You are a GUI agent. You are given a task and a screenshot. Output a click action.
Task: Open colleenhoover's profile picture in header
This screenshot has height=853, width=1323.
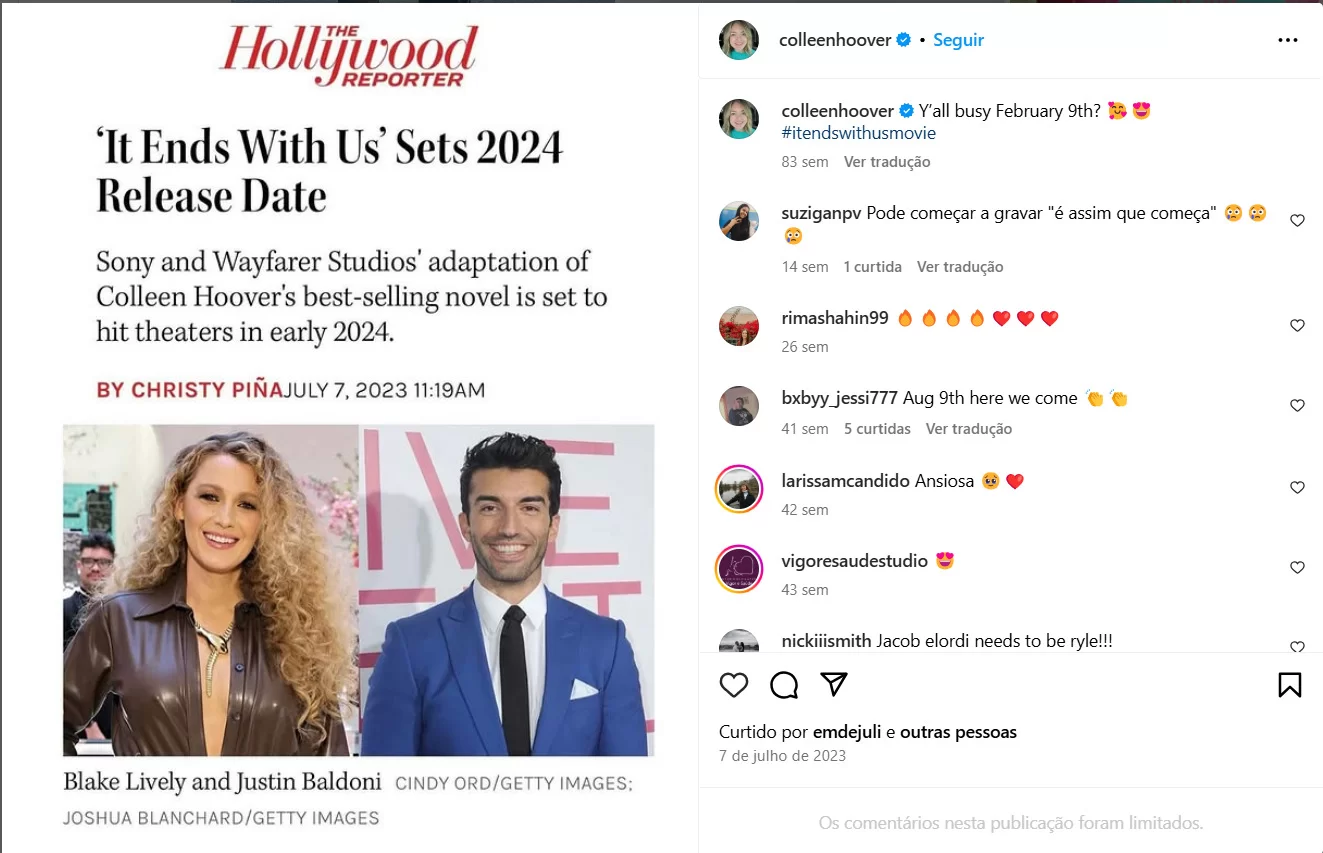coord(739,40)
